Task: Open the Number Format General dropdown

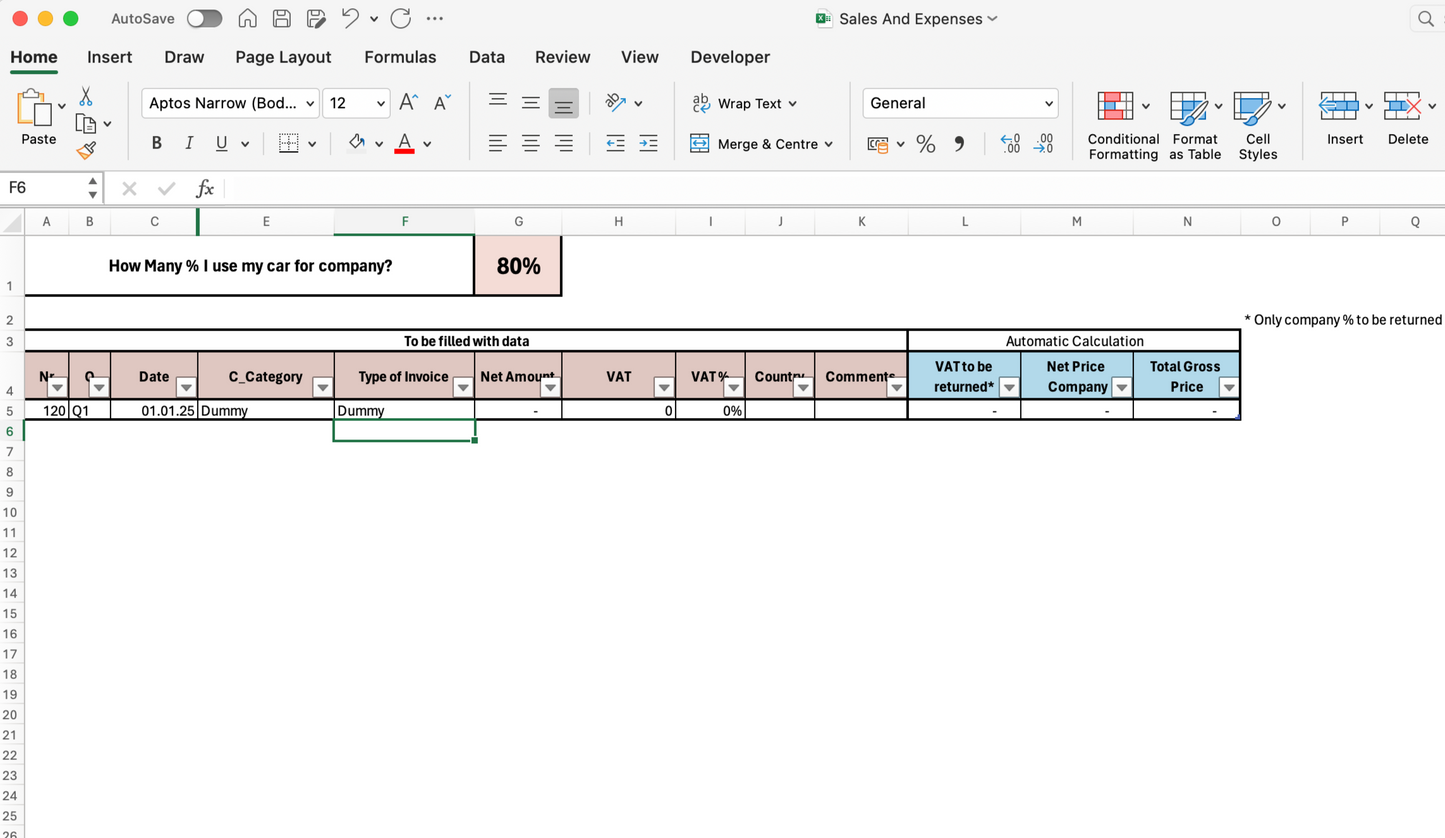Action: click(x=959, y=103)
